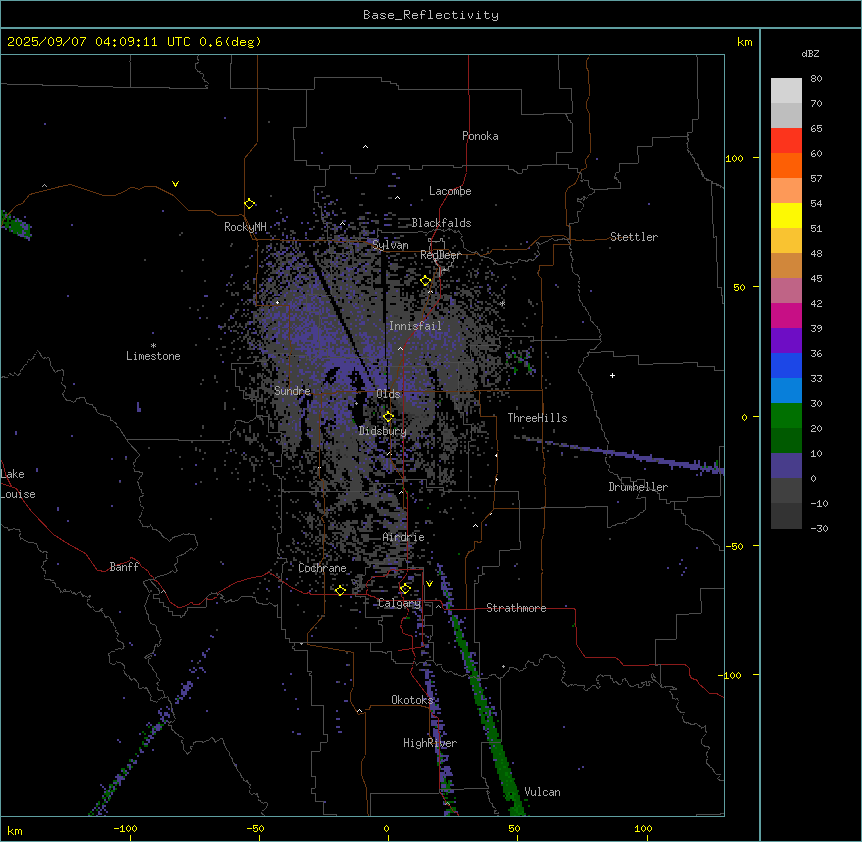Click the Innisfail city label

[x=415, y=326]
